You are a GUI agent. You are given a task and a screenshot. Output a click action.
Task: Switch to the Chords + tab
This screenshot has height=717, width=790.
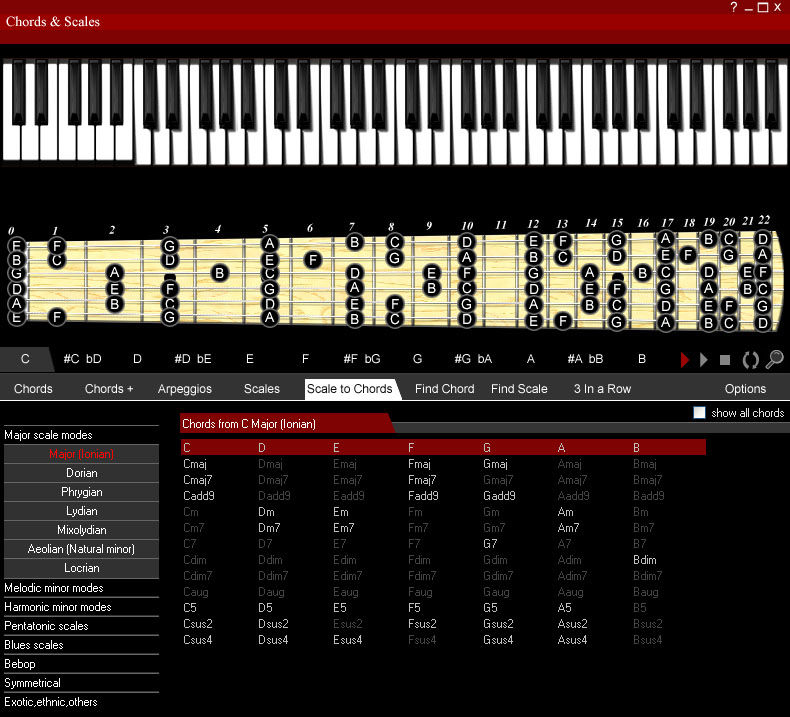click(109, 389)
